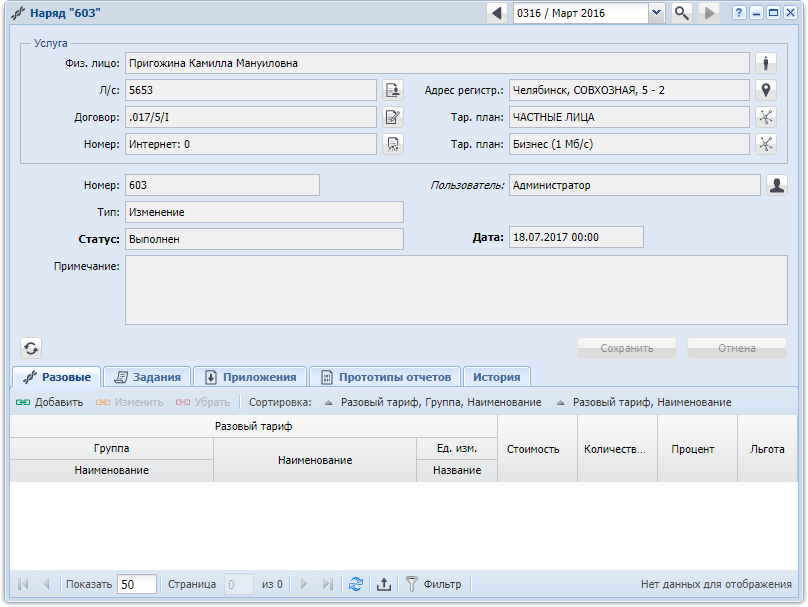Click the Договор field showing .017/5/I
808x607 pixels.
251,117
